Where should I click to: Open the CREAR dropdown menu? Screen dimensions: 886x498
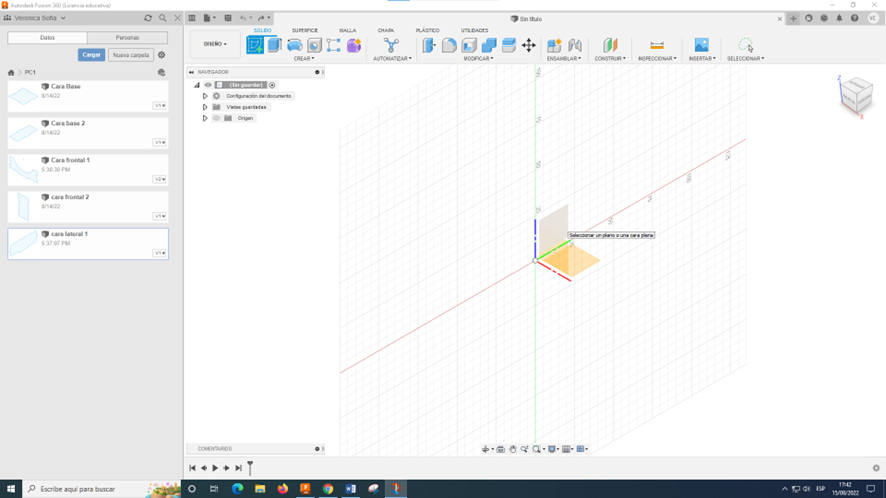coord(304,58)
